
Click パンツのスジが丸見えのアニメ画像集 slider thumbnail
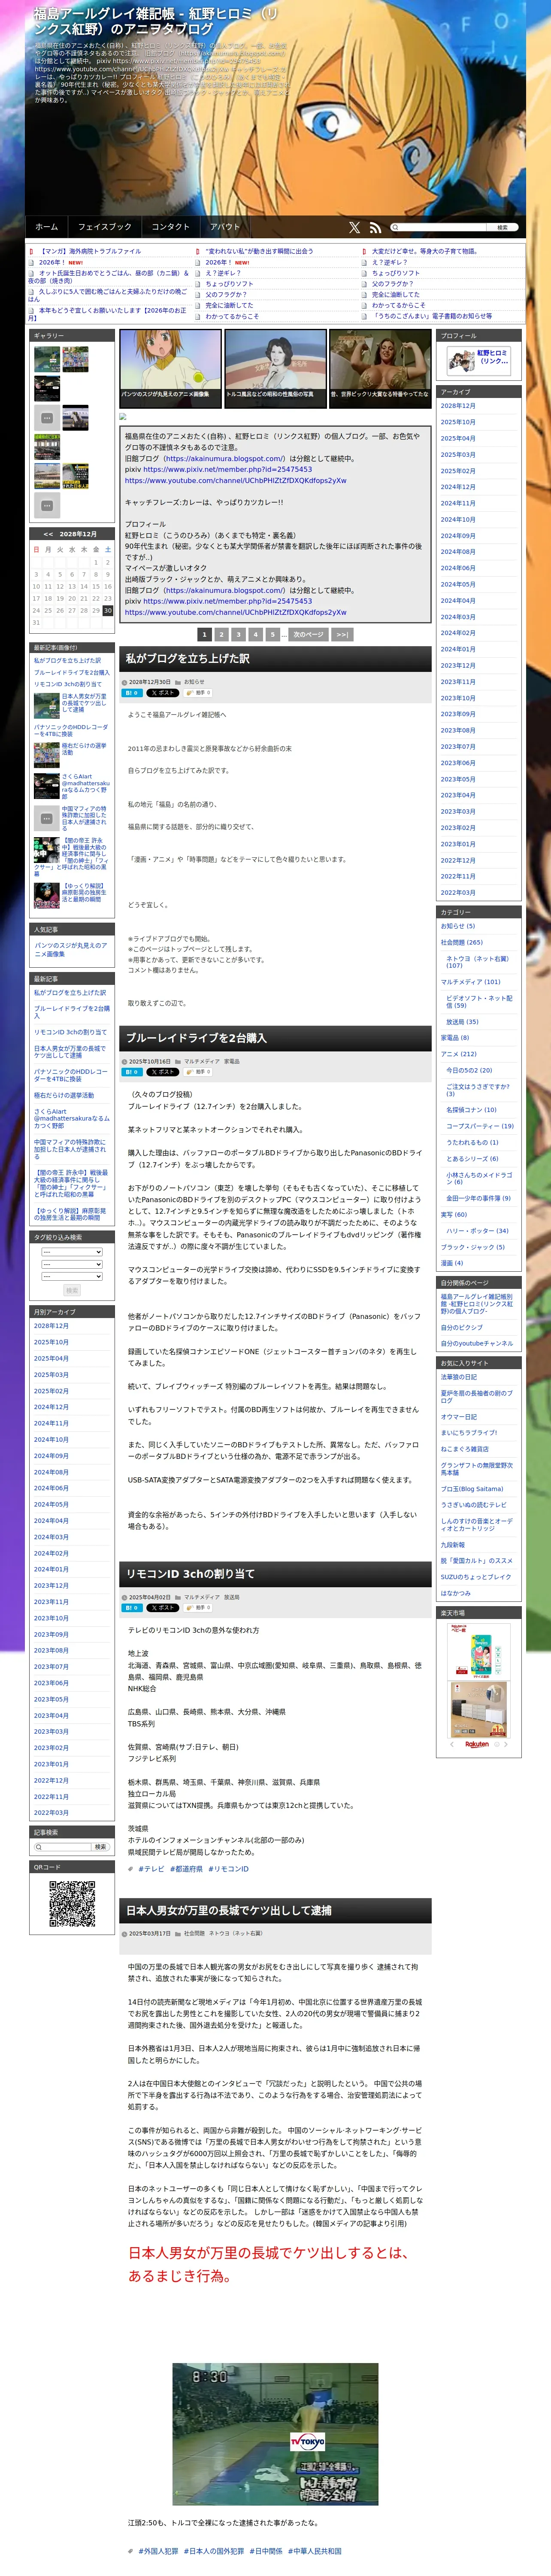point(170,368)
